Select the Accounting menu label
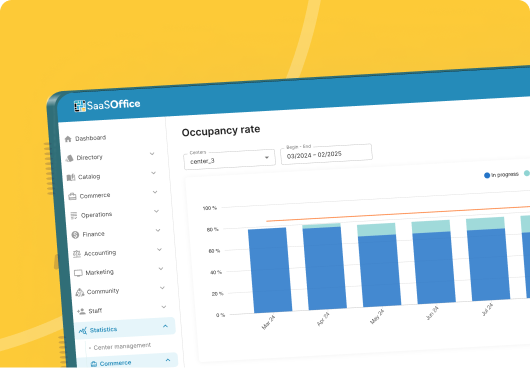This screenshot has width=530, height=368. tap(100, 253)
